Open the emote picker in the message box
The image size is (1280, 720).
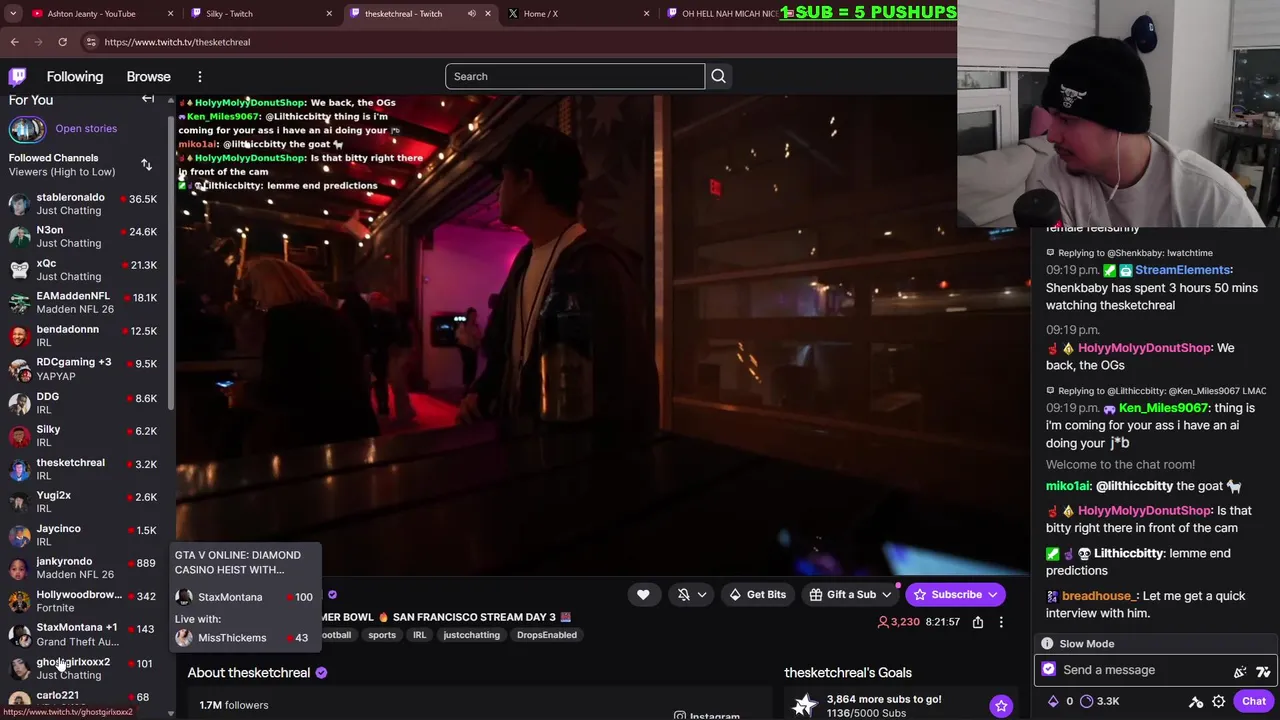pos(1240,671)
